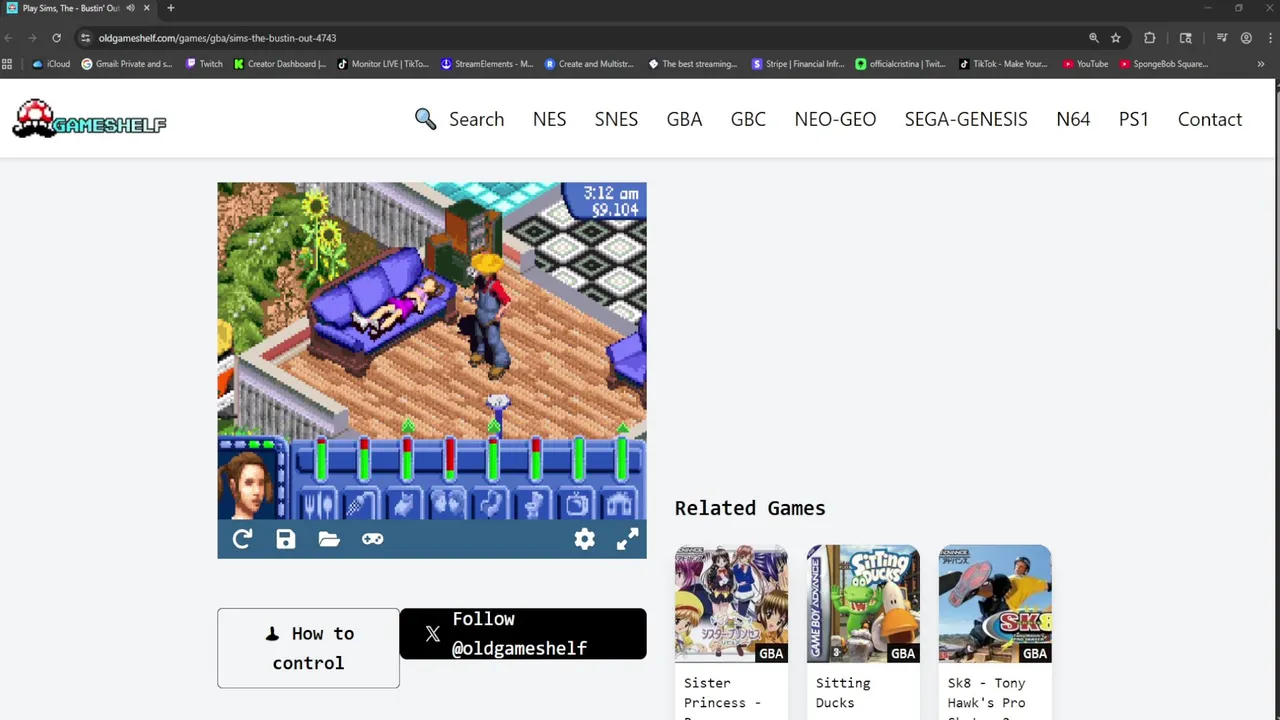Open the Chrome apps grid in bookmarks bar
Screen dimensions: 1280x720
(x=7, y=64)
